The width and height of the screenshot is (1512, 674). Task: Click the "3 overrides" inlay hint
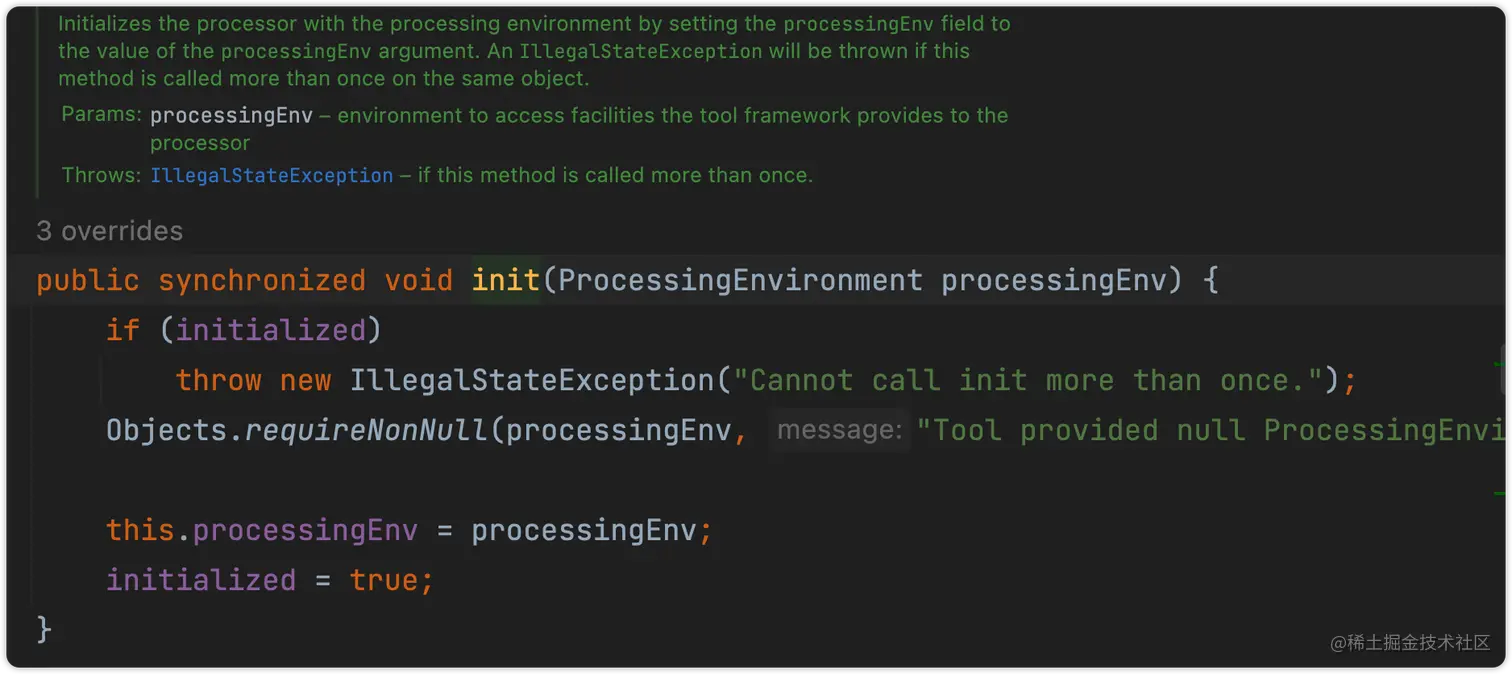(x=110, y=231)
